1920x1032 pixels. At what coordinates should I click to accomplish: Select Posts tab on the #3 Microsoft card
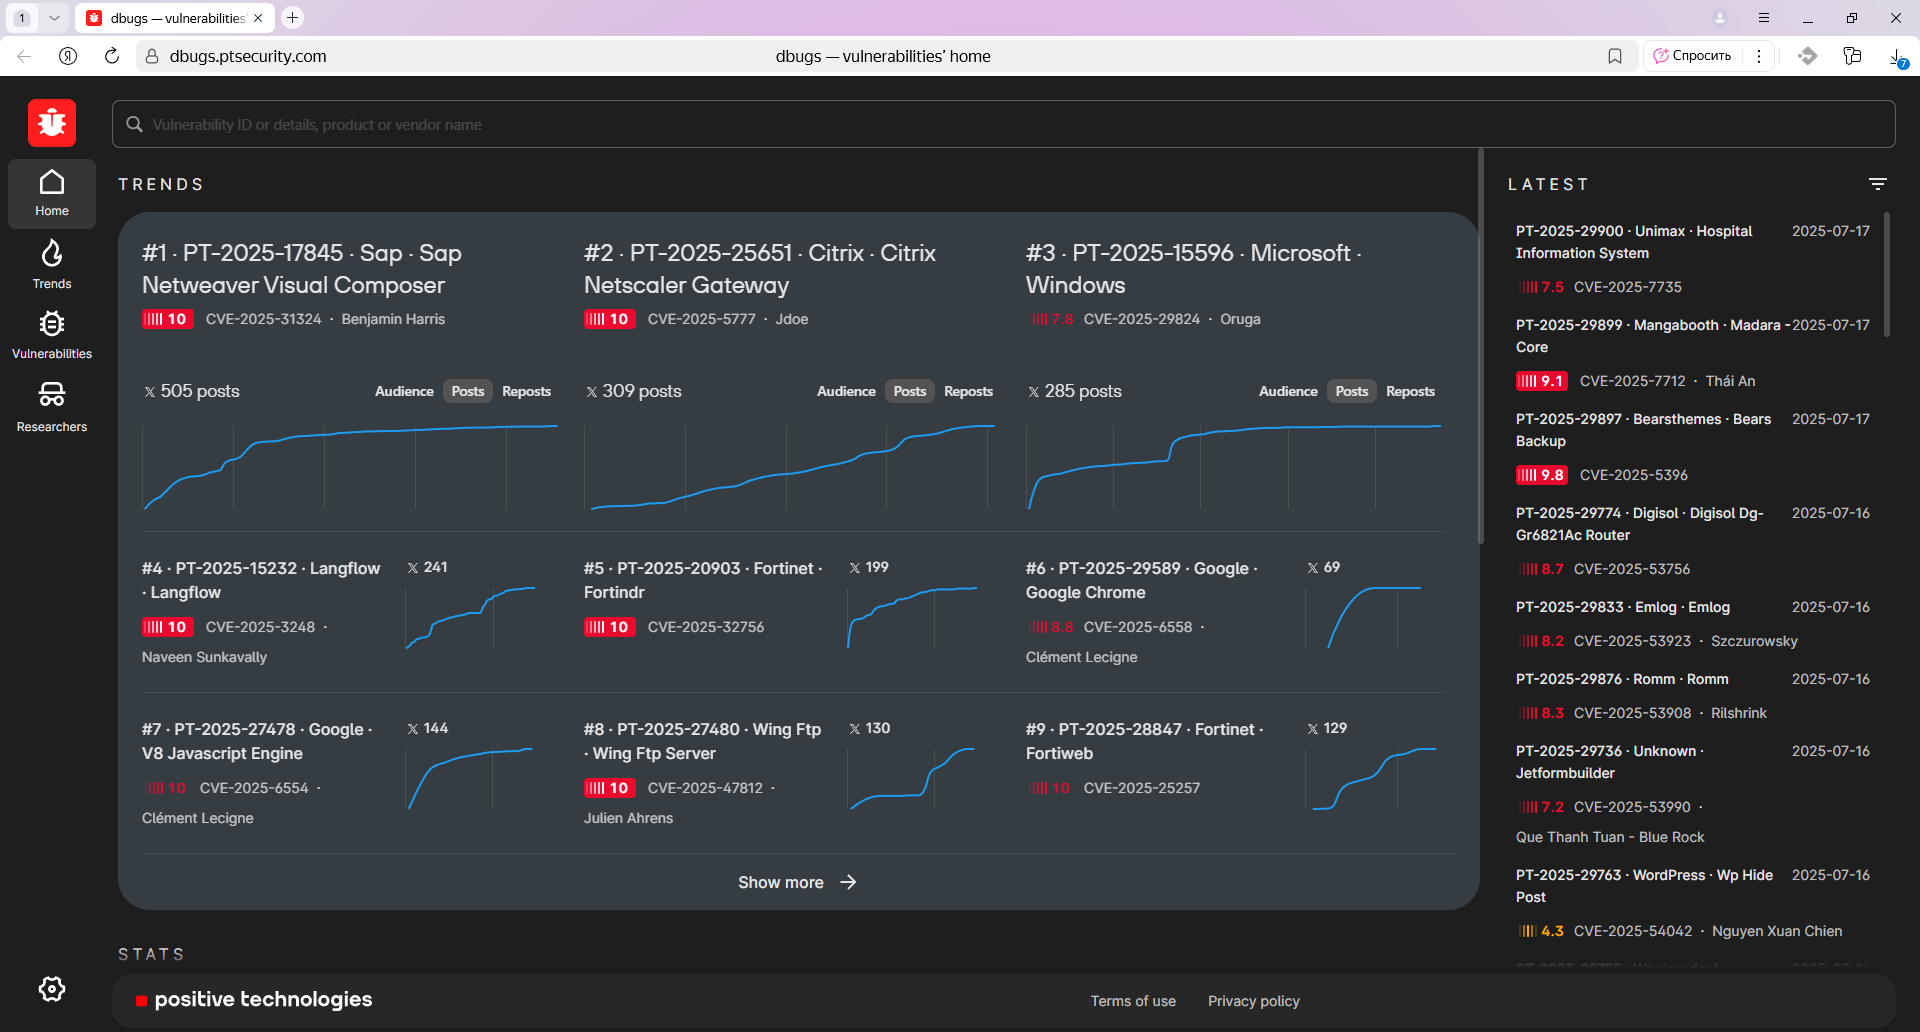(x=1351, y=391)
